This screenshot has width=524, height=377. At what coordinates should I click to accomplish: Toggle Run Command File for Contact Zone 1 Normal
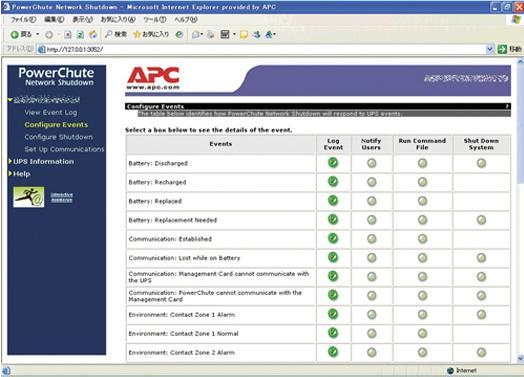tap(422, 333)
